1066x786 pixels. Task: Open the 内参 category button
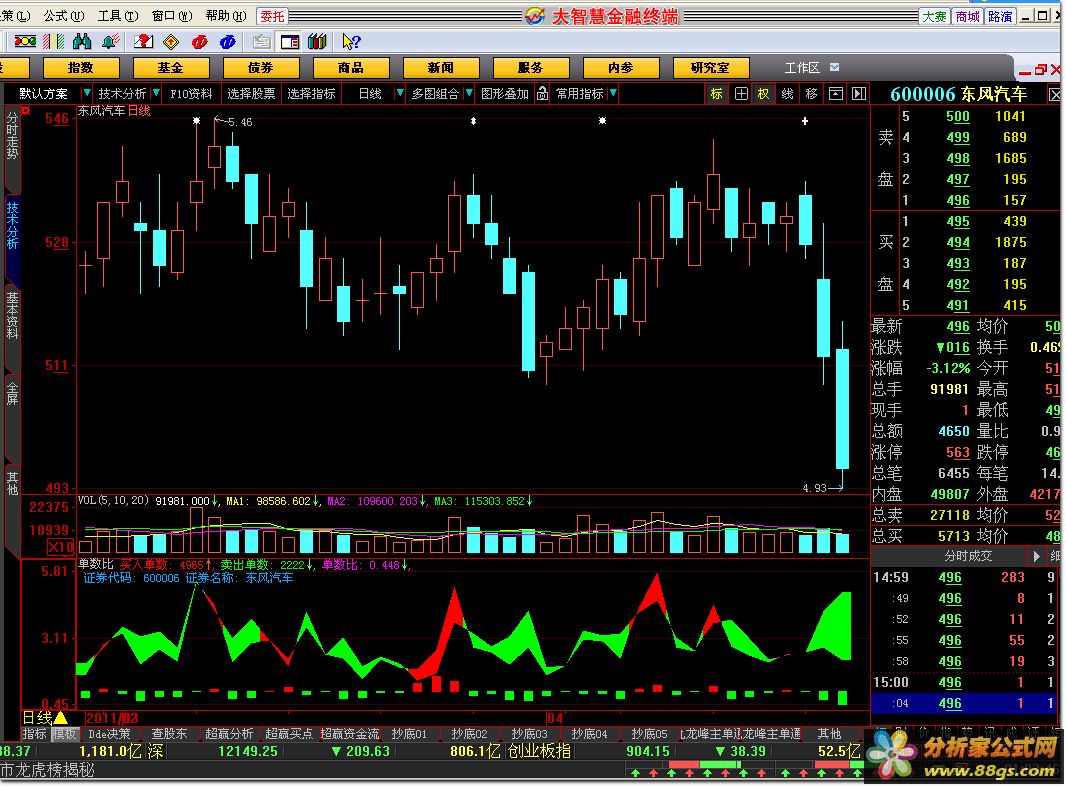621,67
